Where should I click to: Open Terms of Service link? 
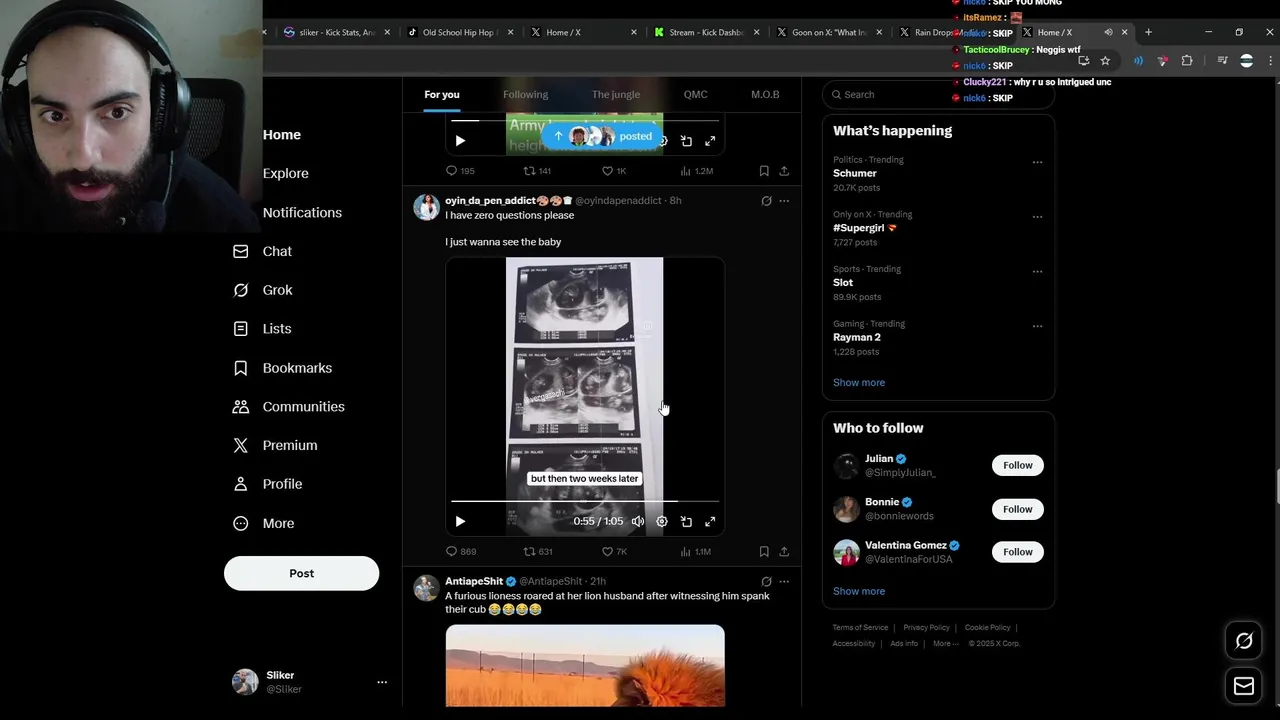(x=860, y=628)
